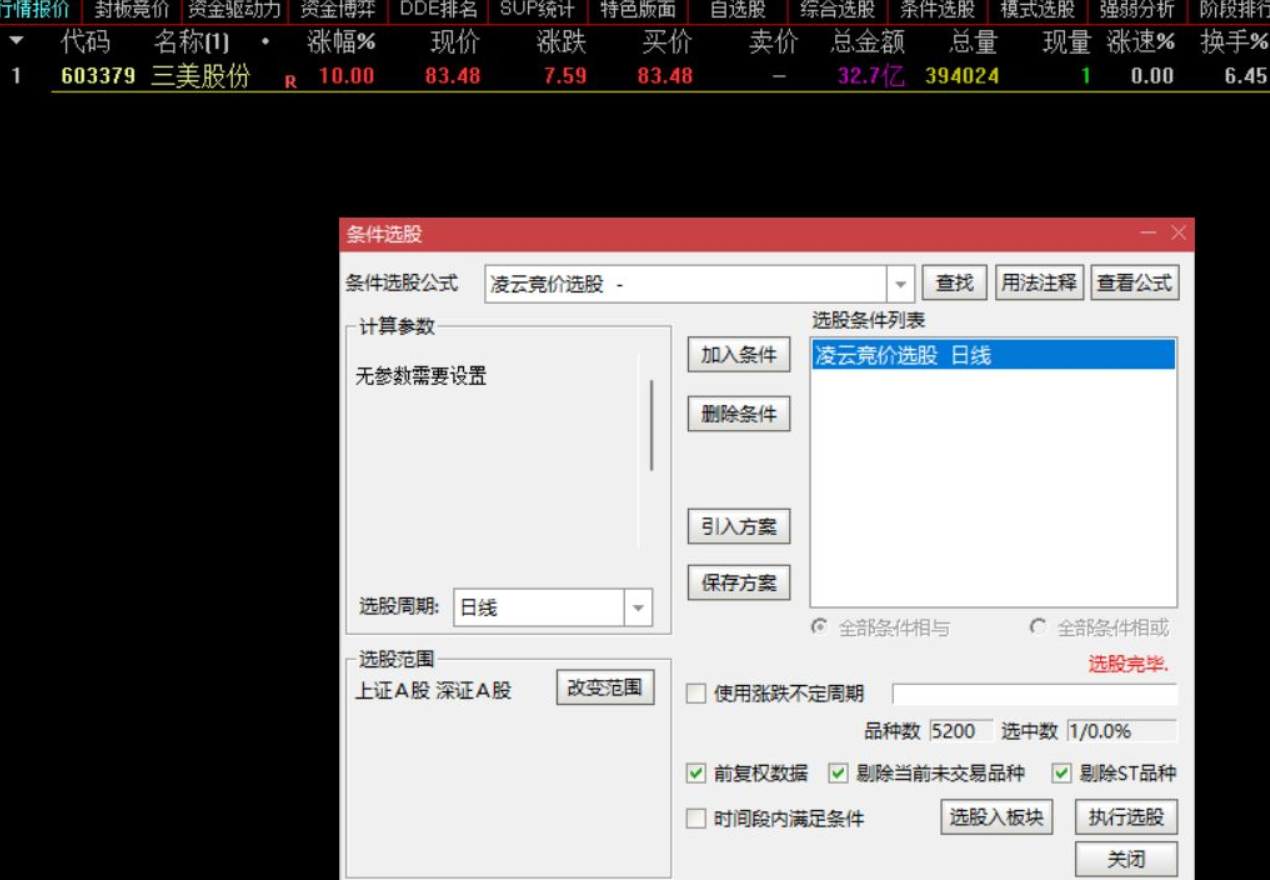Enable 时间段内满足条件 checkbox
Image resolution: width=1270 pixels, height=880 pixels.
[696, 819]
